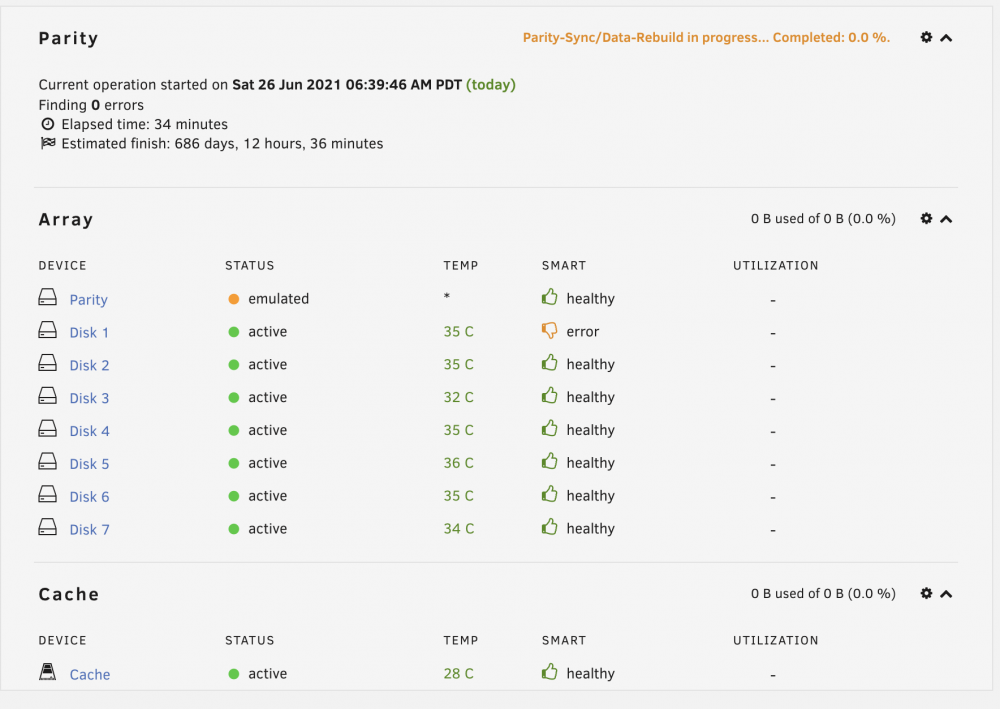The width and height of the screenshot is (1000, 709).
Task: Click the Disk 2 drive icon
Action: click(x=48, y=362)
